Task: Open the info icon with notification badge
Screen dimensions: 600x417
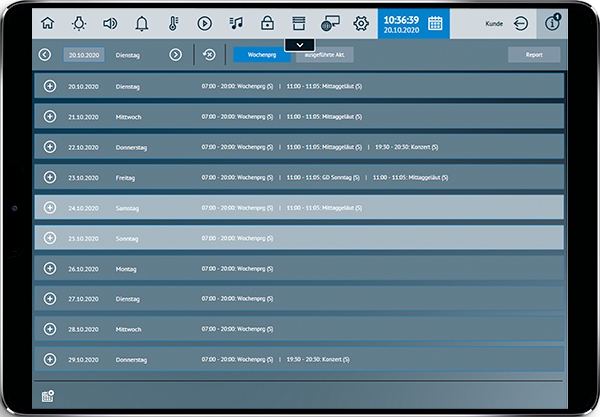Action: (x=552, y=23)
